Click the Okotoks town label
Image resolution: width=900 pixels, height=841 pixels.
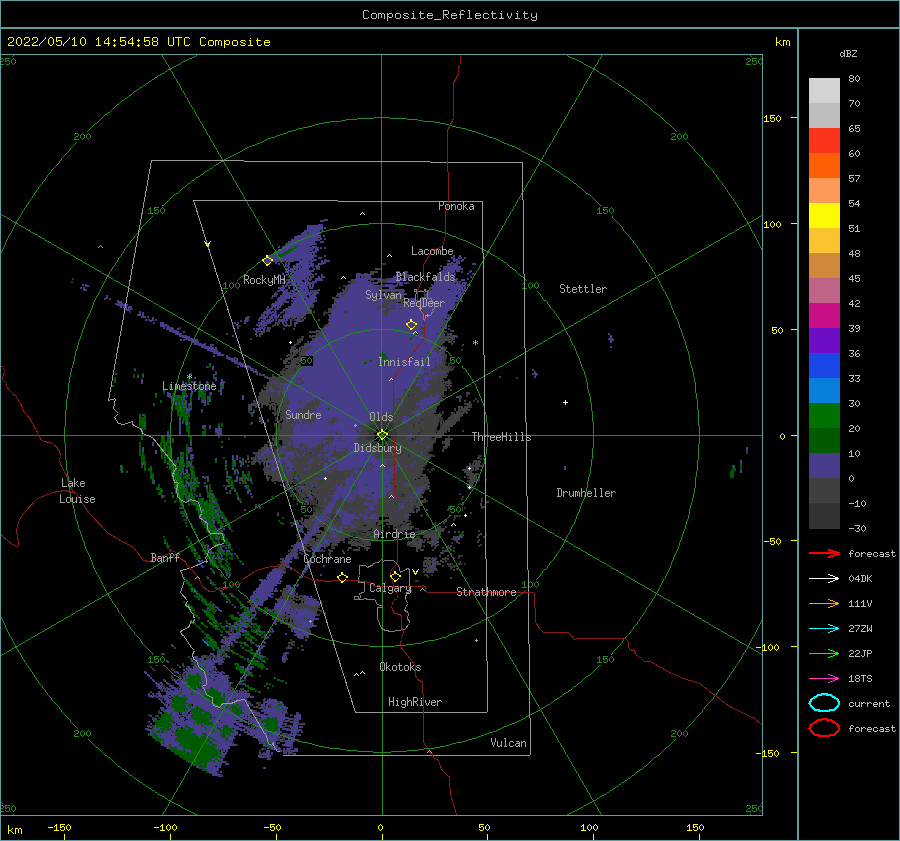(x=400, y=667)
